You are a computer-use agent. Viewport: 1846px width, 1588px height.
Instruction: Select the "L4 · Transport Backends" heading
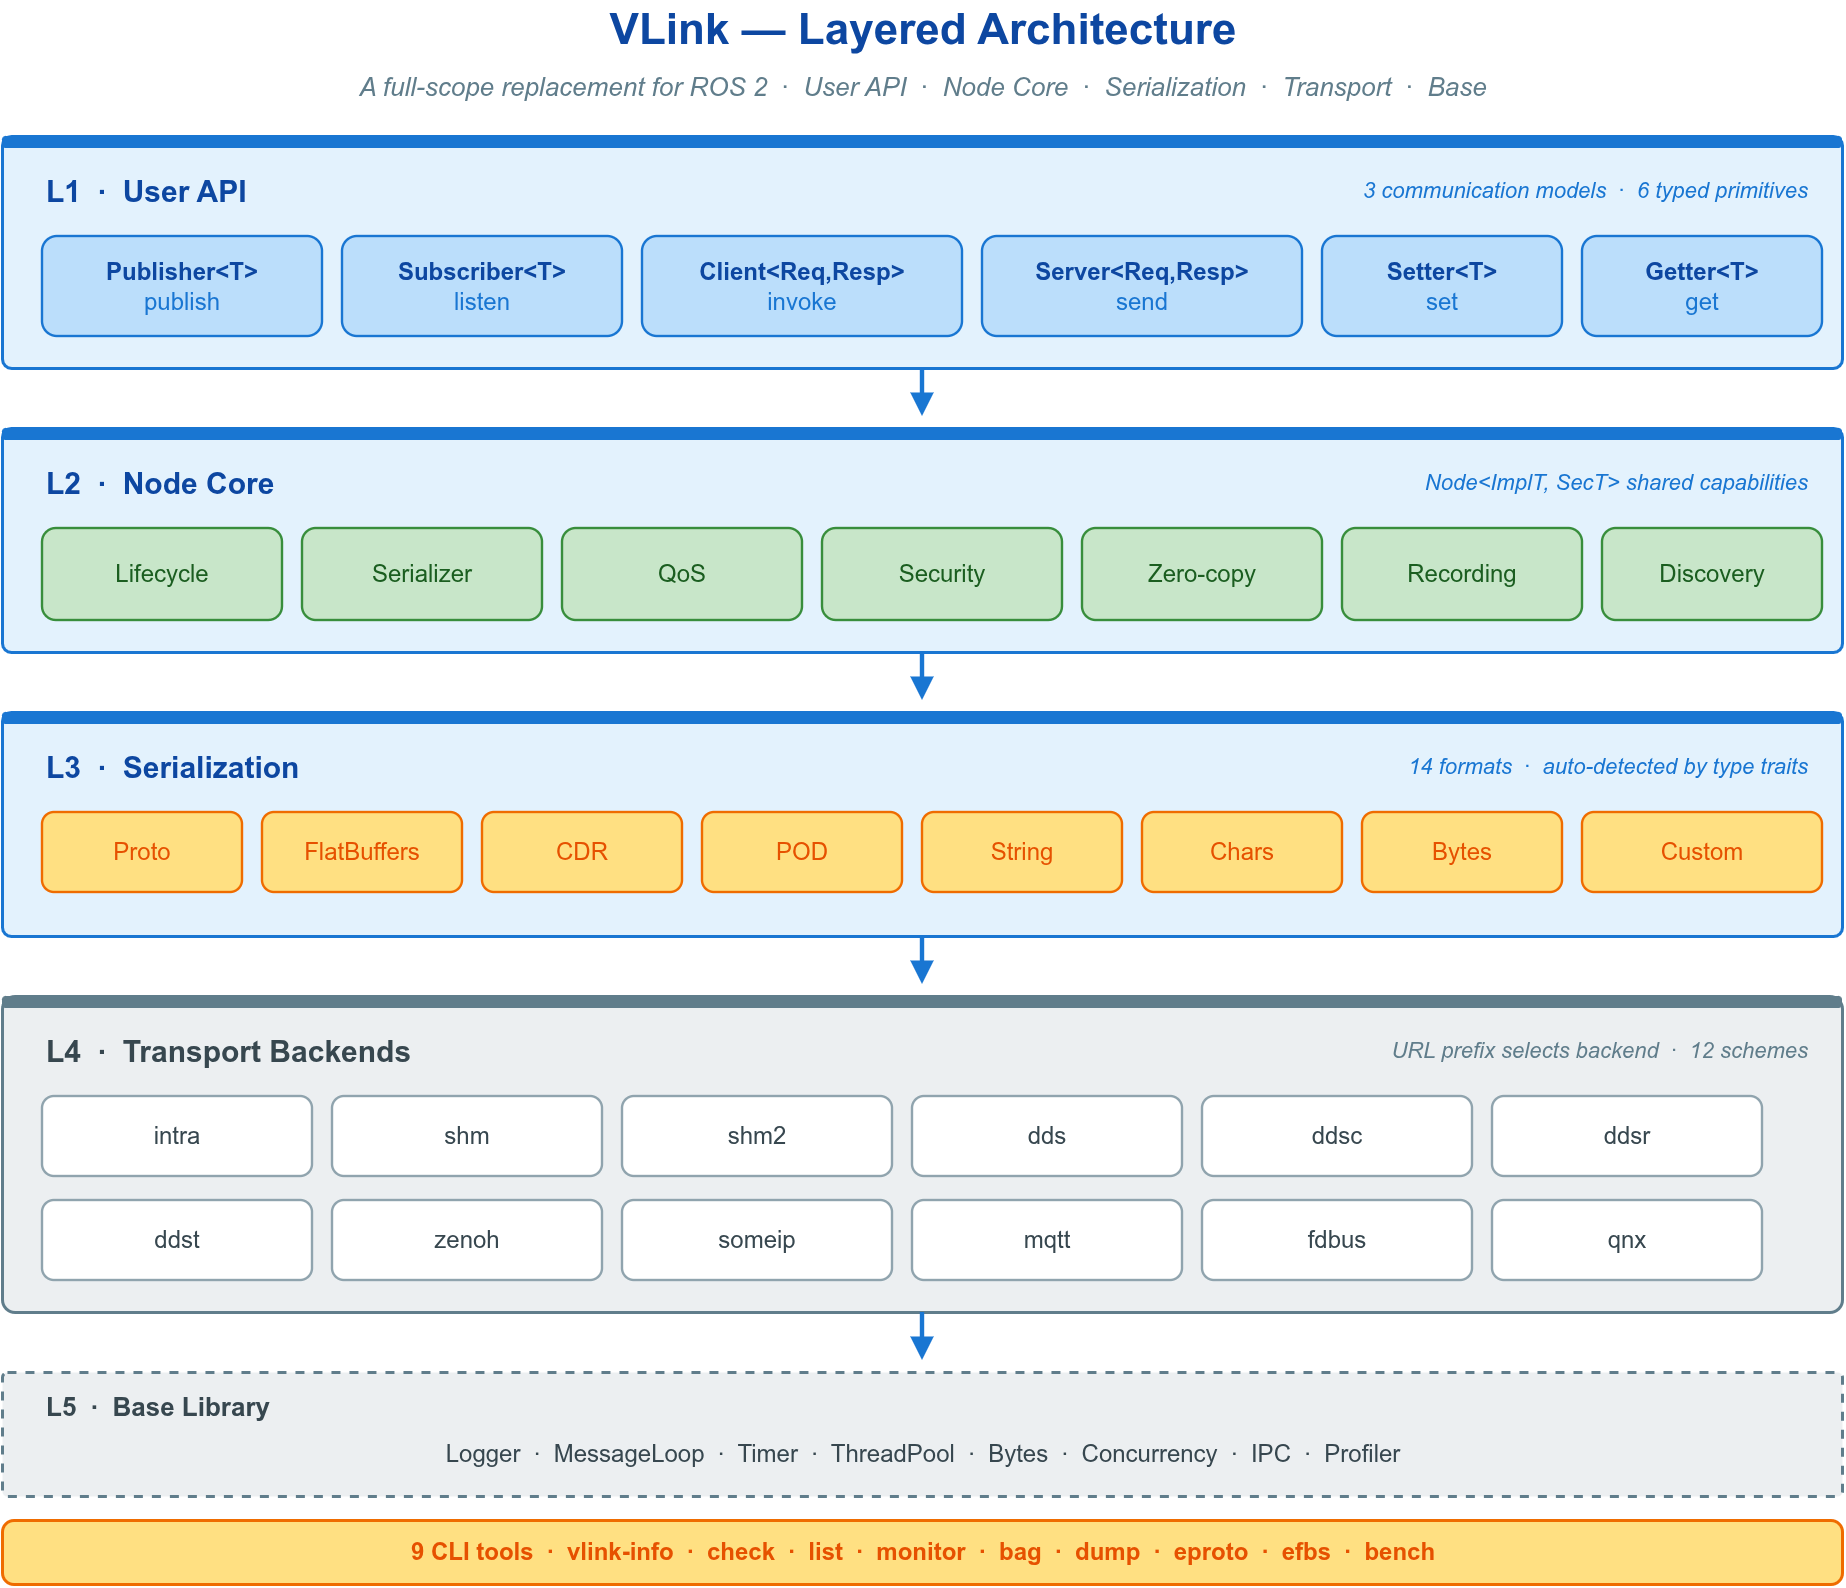pos(228,1051)
